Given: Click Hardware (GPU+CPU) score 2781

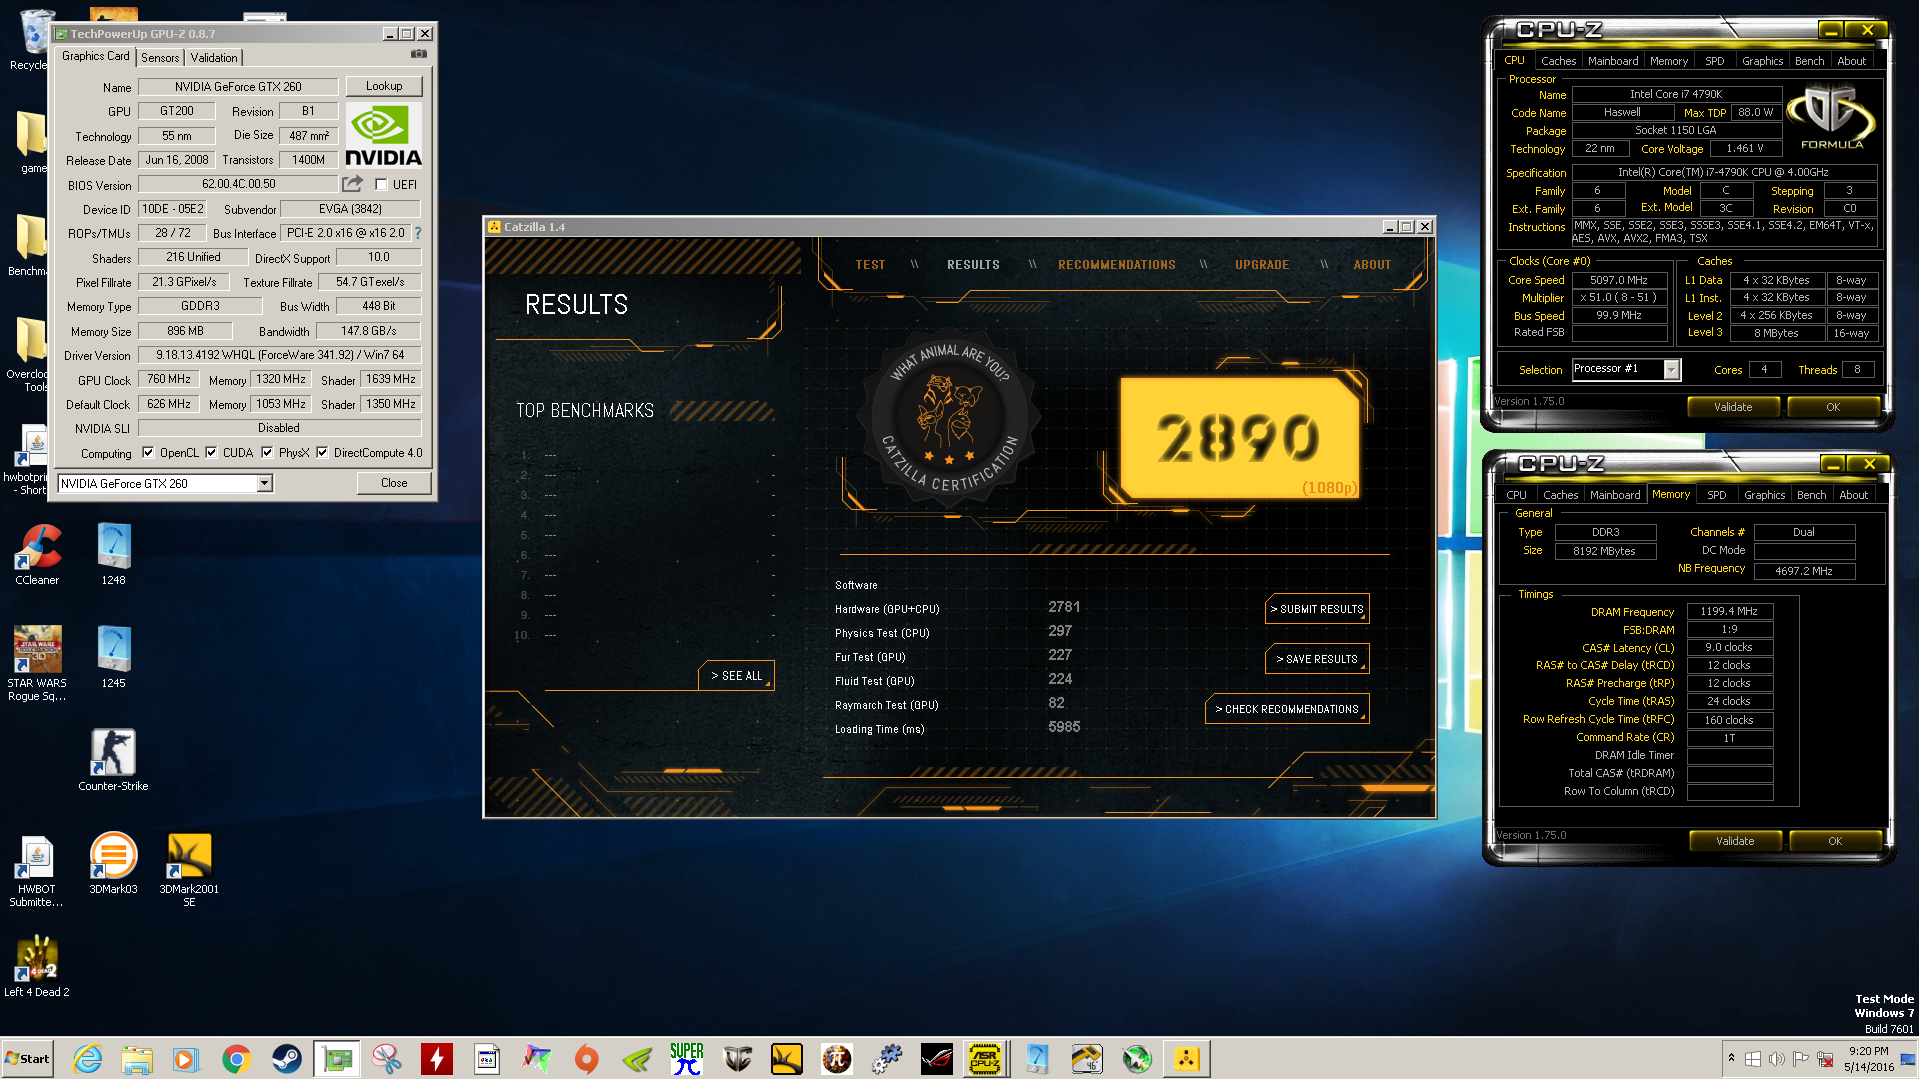Looking at the screenshot, I should (x=1064, y=608).
